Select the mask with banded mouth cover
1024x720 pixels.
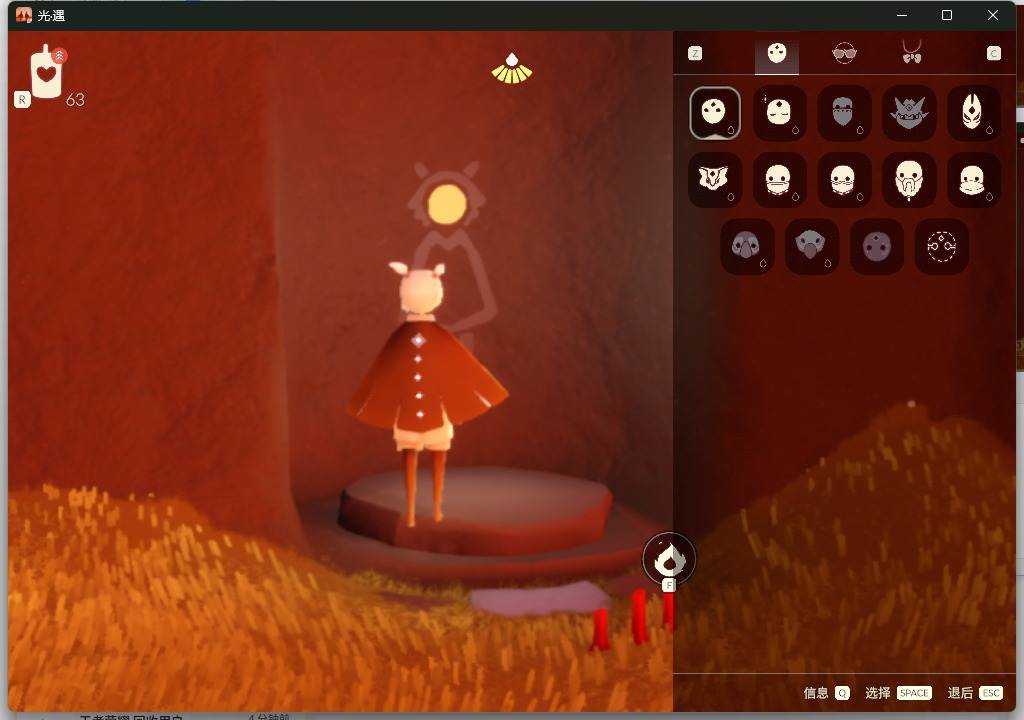tap(779, 180)
